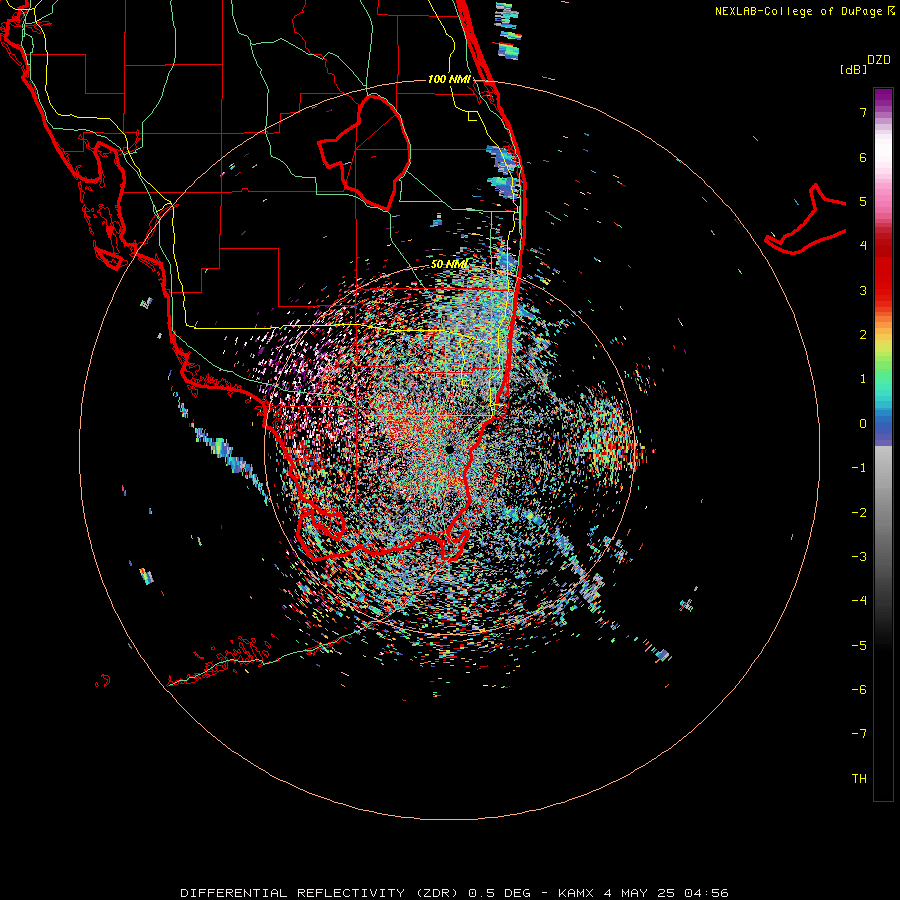Click the -1 value on color scale
The width and height of the screenshot is (900, 900).
[x=859, y=468]
